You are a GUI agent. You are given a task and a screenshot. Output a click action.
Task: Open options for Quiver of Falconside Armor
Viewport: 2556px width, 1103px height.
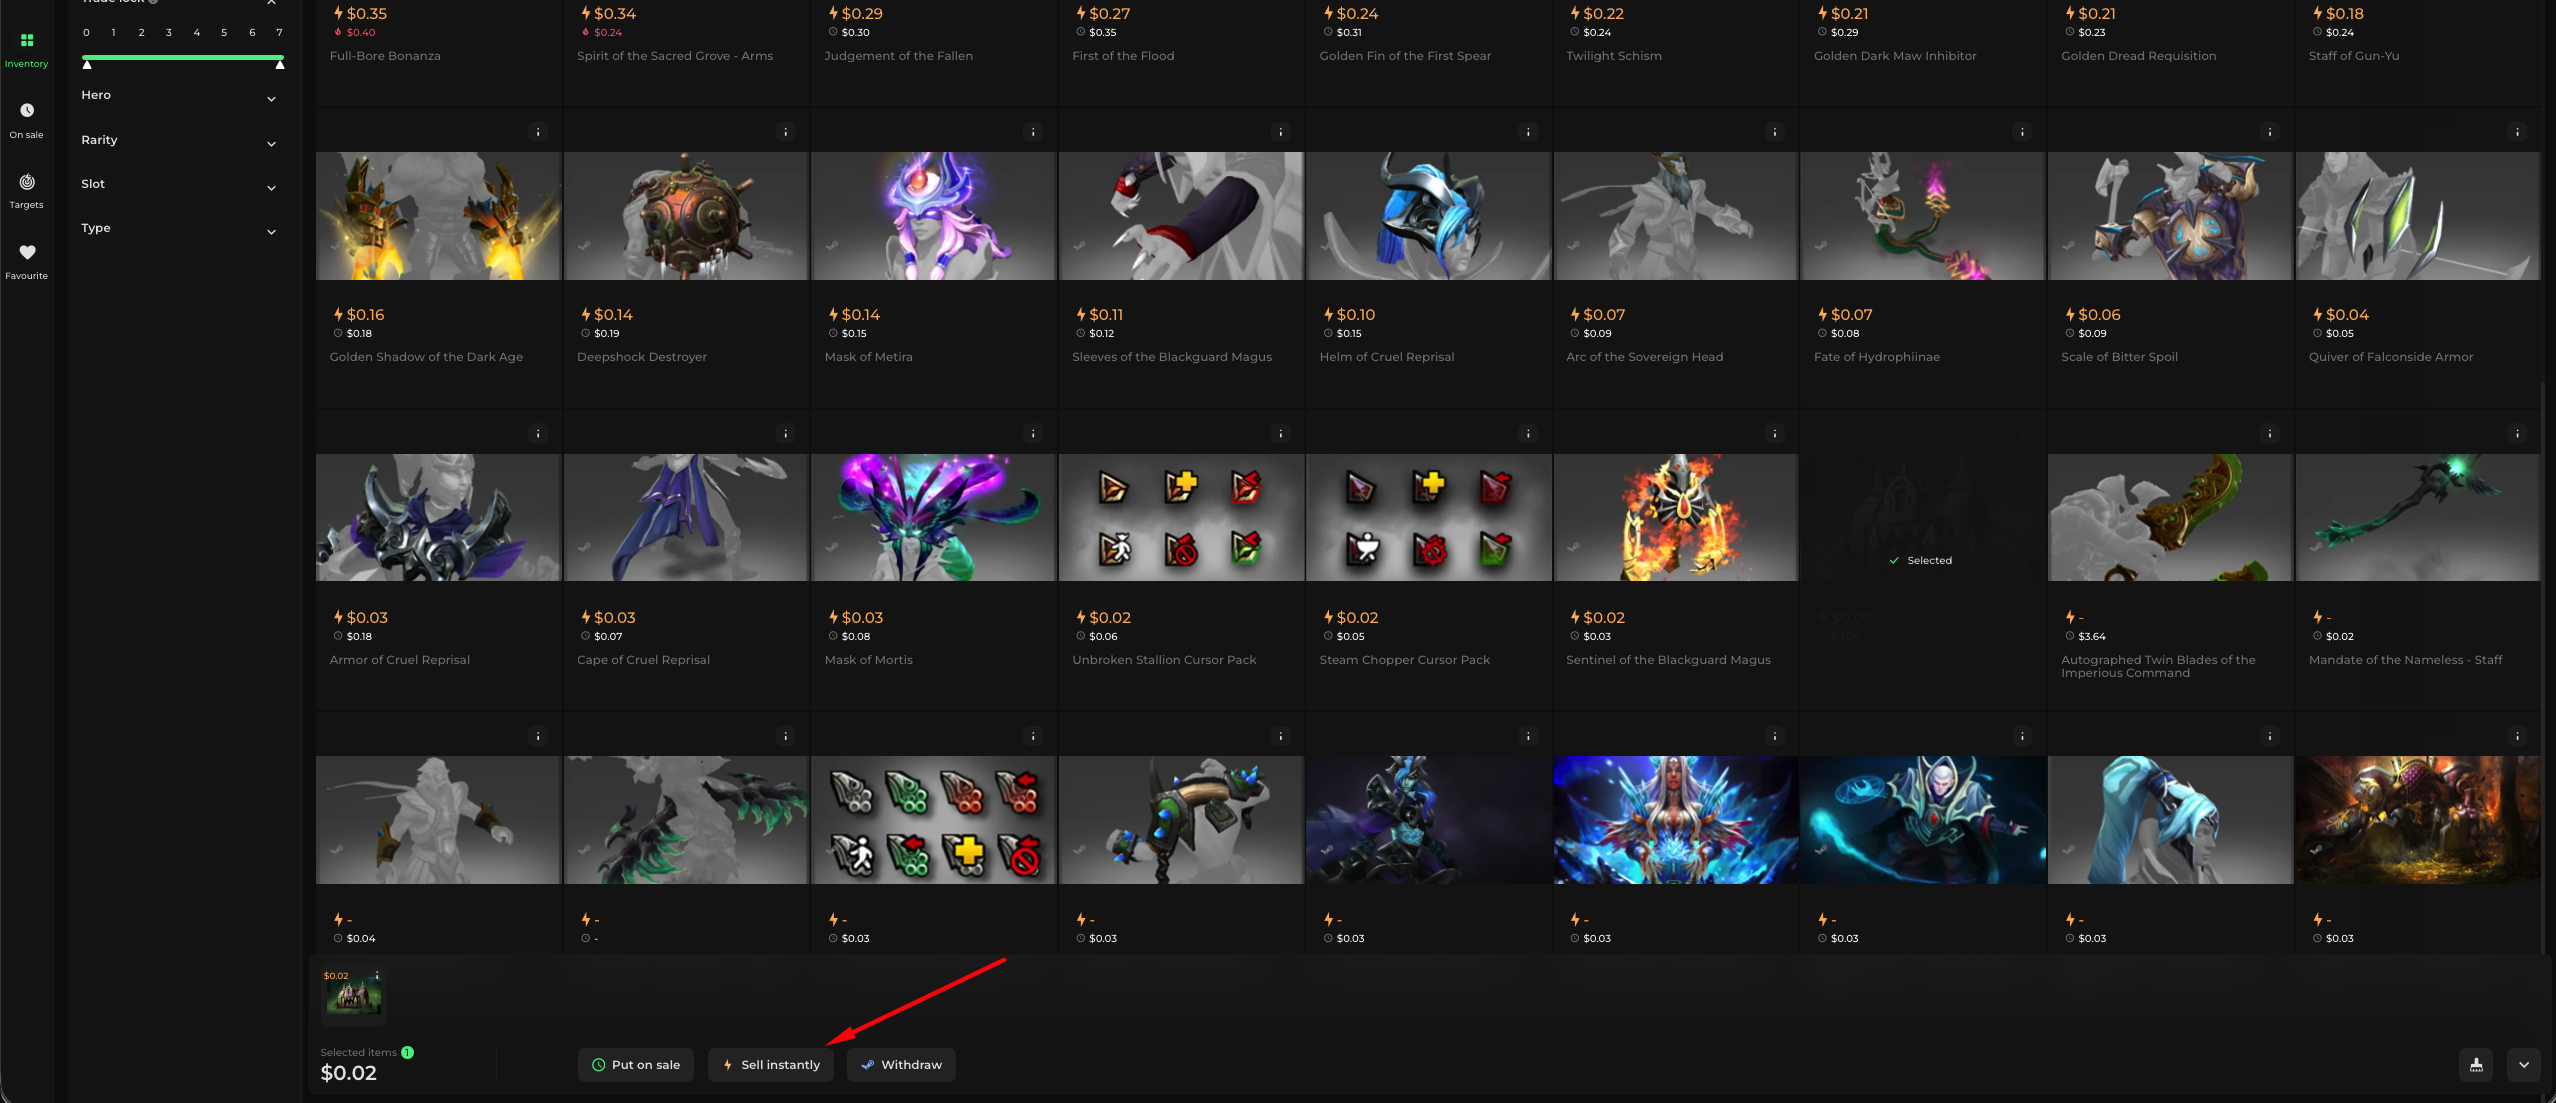click(x=2518, y=132)
